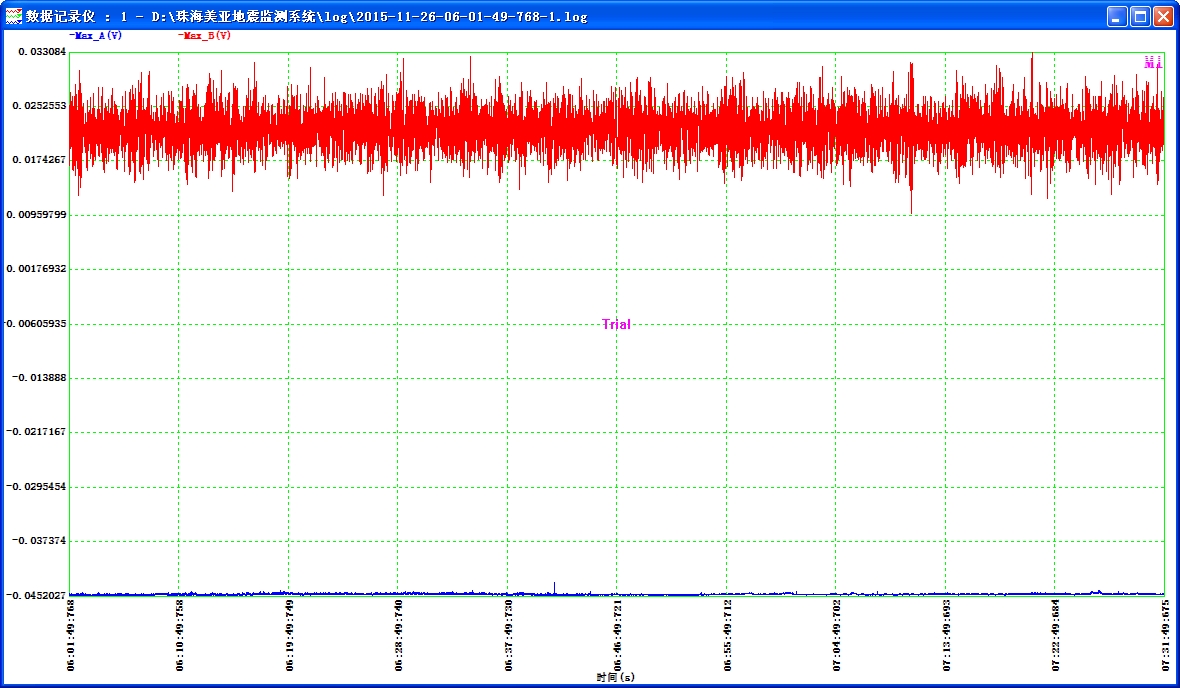Click the 06:37:49:730 time label

point(508,635)
